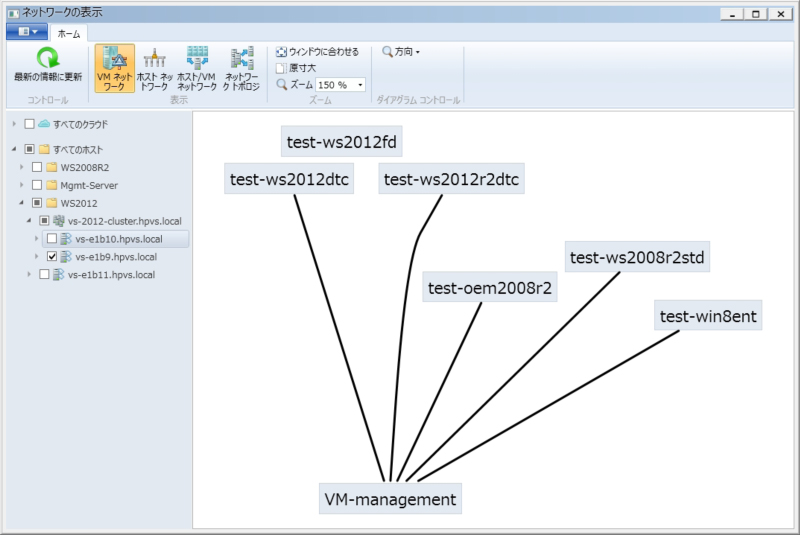Show the ネットワーク トポロジ diagram
800x535 pixels.
[x=241, y=68]
